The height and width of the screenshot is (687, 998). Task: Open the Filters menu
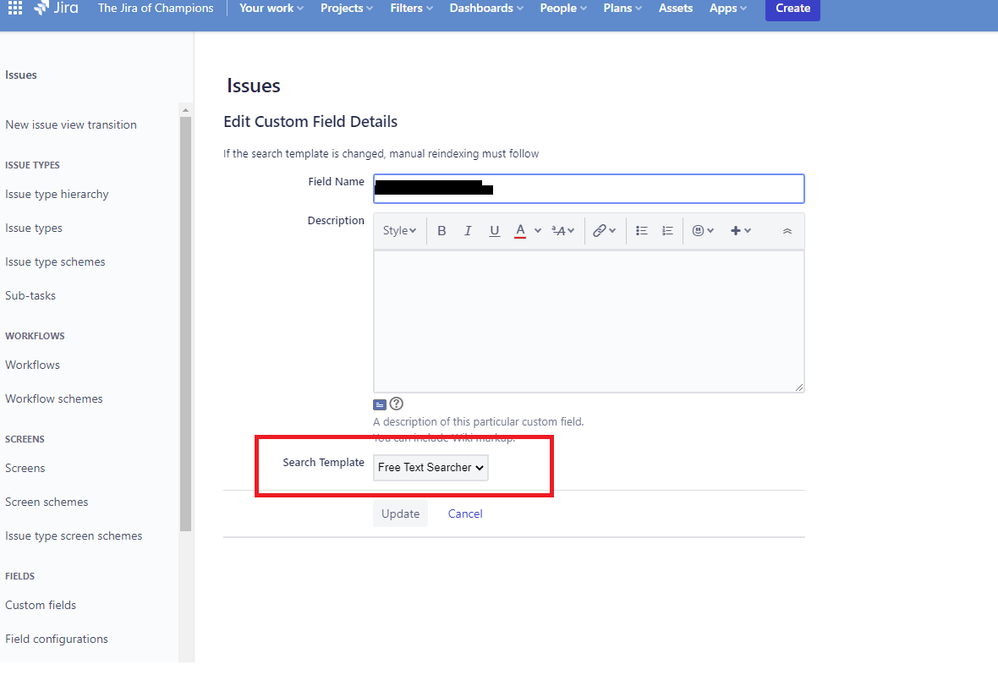click(411, 8)
